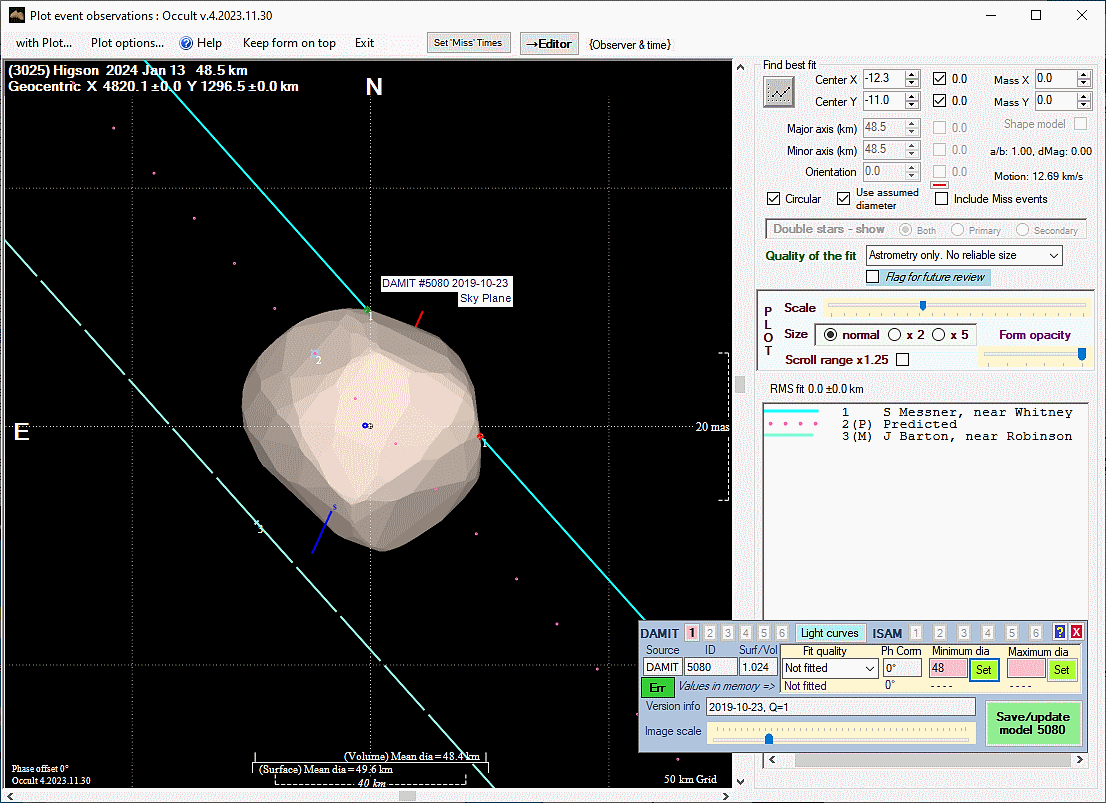Open the 'Plot options...' menu
This screenshot has height=803, width=1106.
[127, 43]
